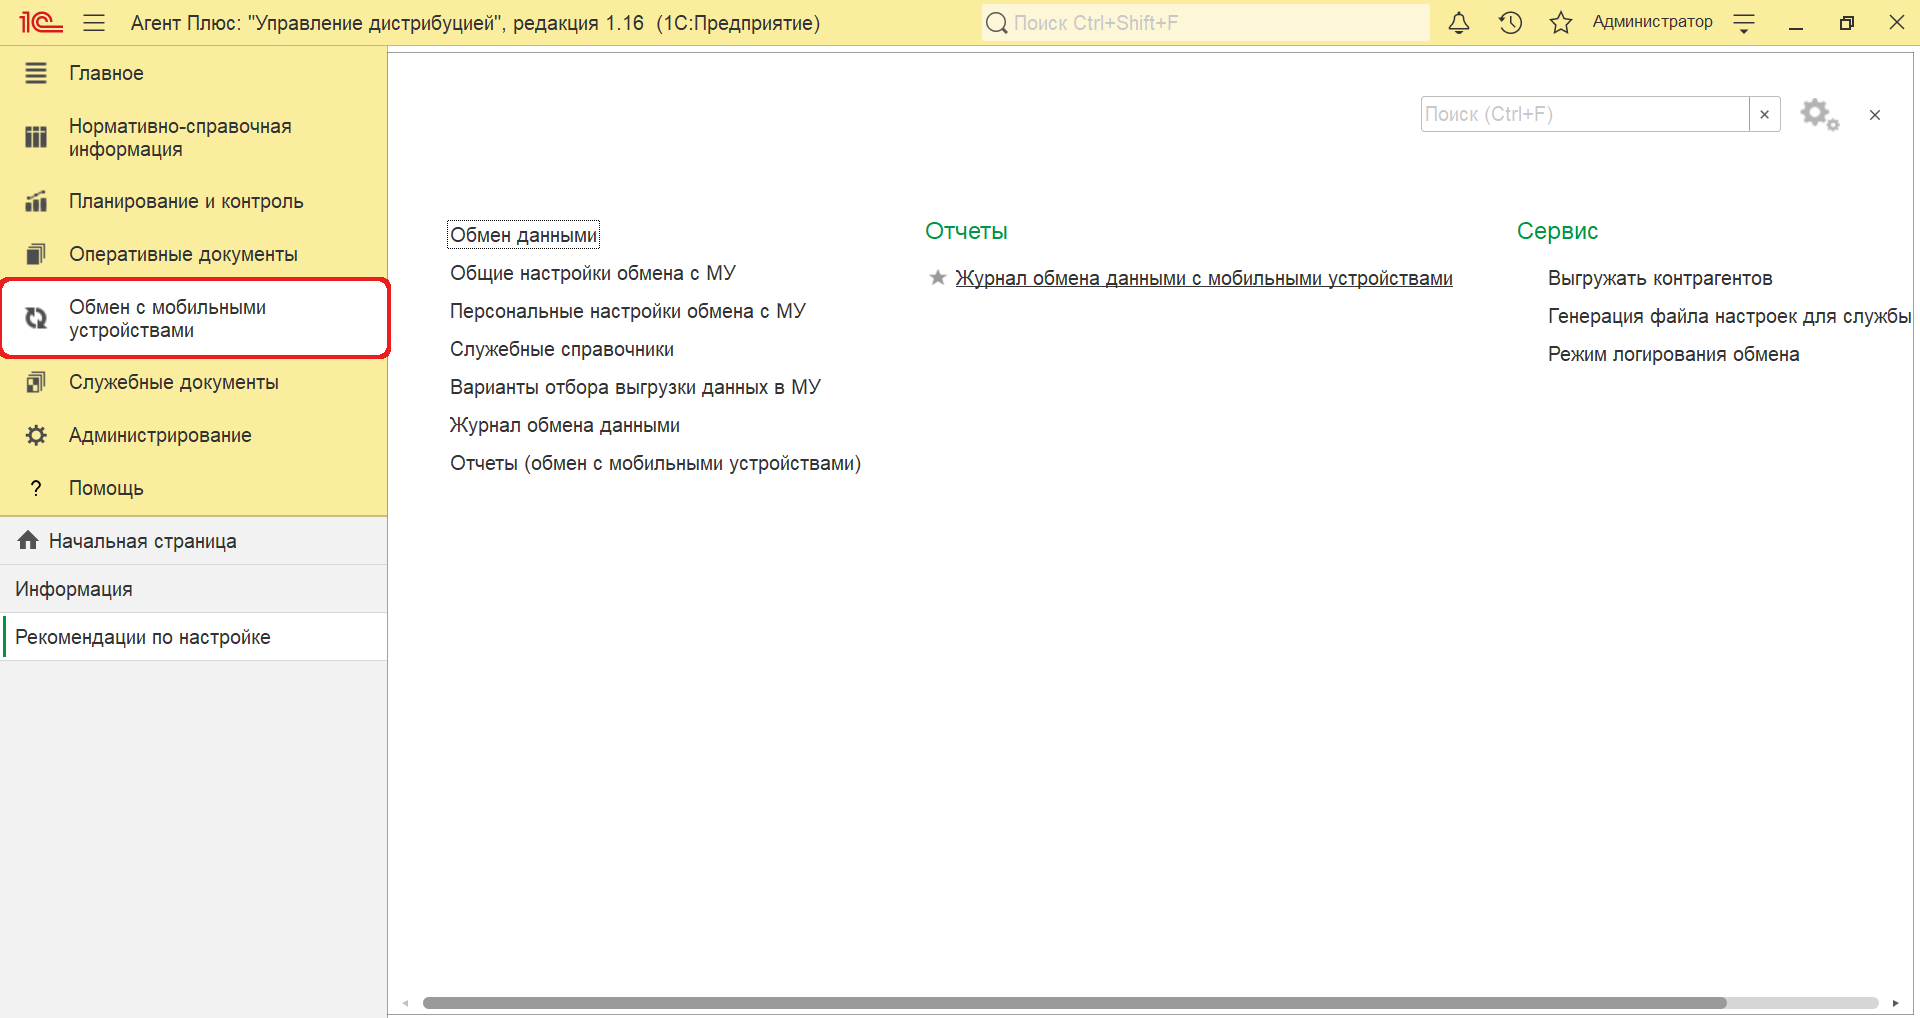Open Общие настройки обмена с МУ
Screen dimensions: 1920x1018
[592, 273]
